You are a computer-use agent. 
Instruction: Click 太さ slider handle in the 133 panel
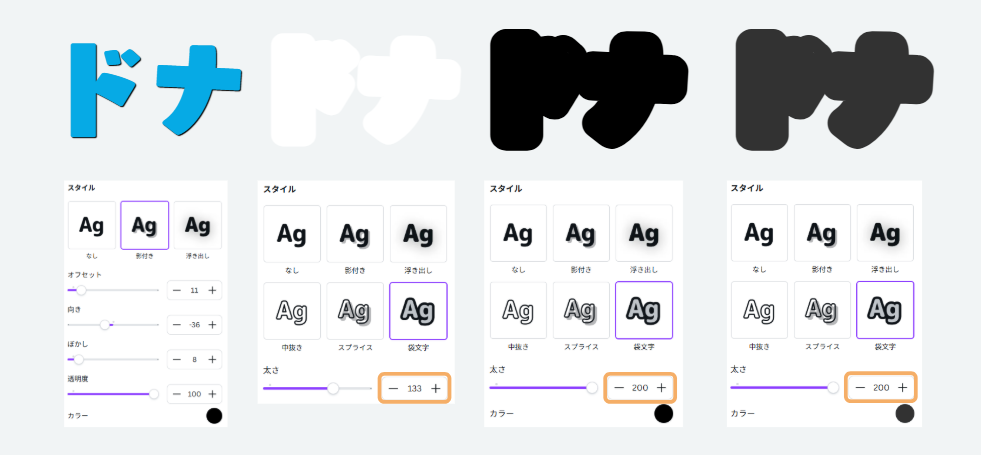(333, 389)
